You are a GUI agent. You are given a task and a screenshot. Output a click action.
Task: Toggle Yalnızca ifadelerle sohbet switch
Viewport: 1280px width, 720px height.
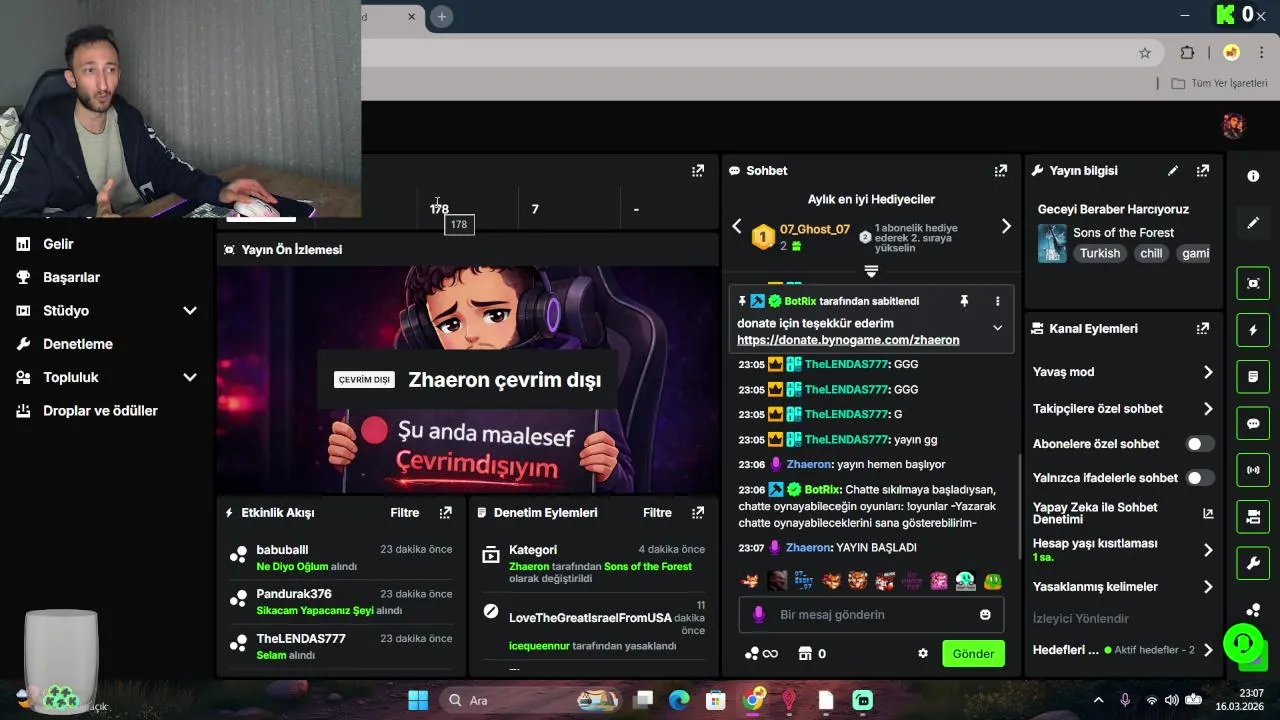pyautogui.click(x=1199, y=478)
